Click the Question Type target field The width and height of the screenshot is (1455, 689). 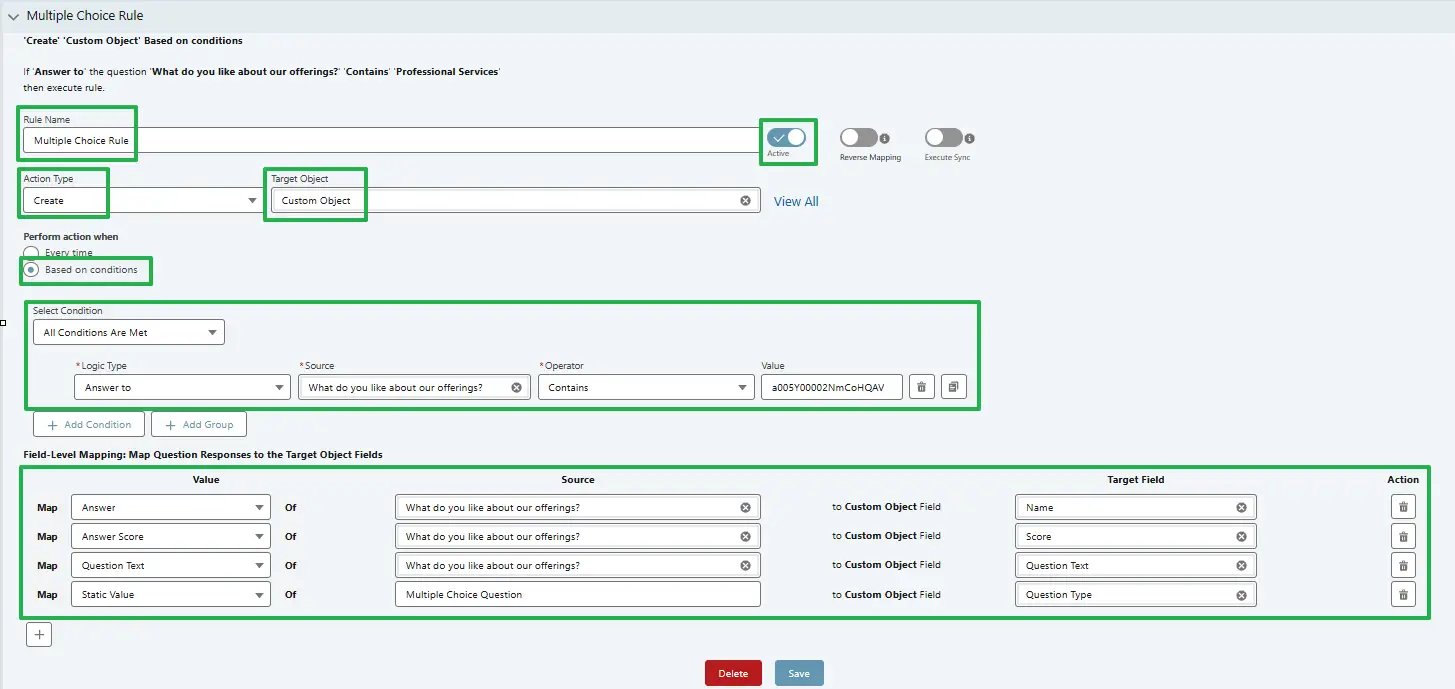1136,594
